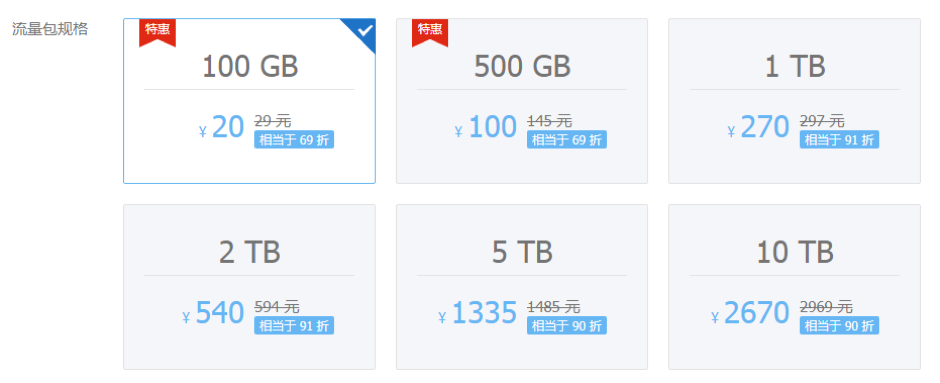Click the ¥2670 price on 10 TB card
This screenshot has width=940, height=383.
pyautogui.click(x=750, y=313)
